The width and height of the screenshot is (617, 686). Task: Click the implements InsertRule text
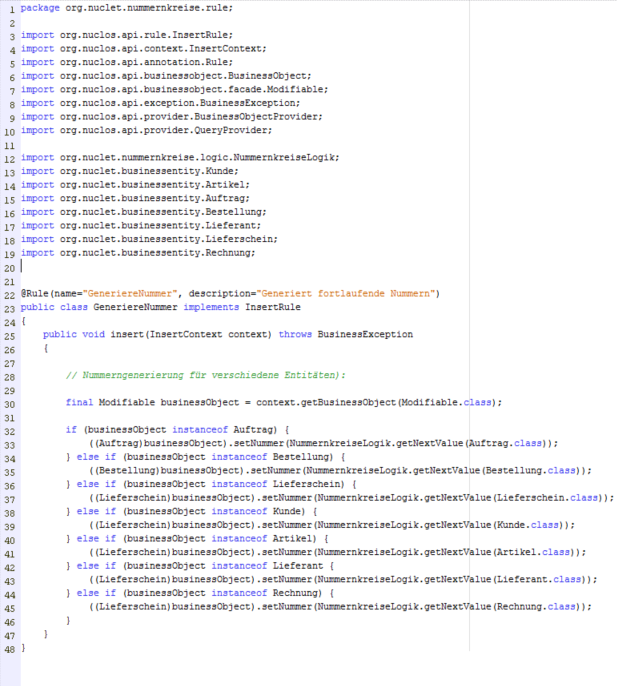tap(242, 307)
